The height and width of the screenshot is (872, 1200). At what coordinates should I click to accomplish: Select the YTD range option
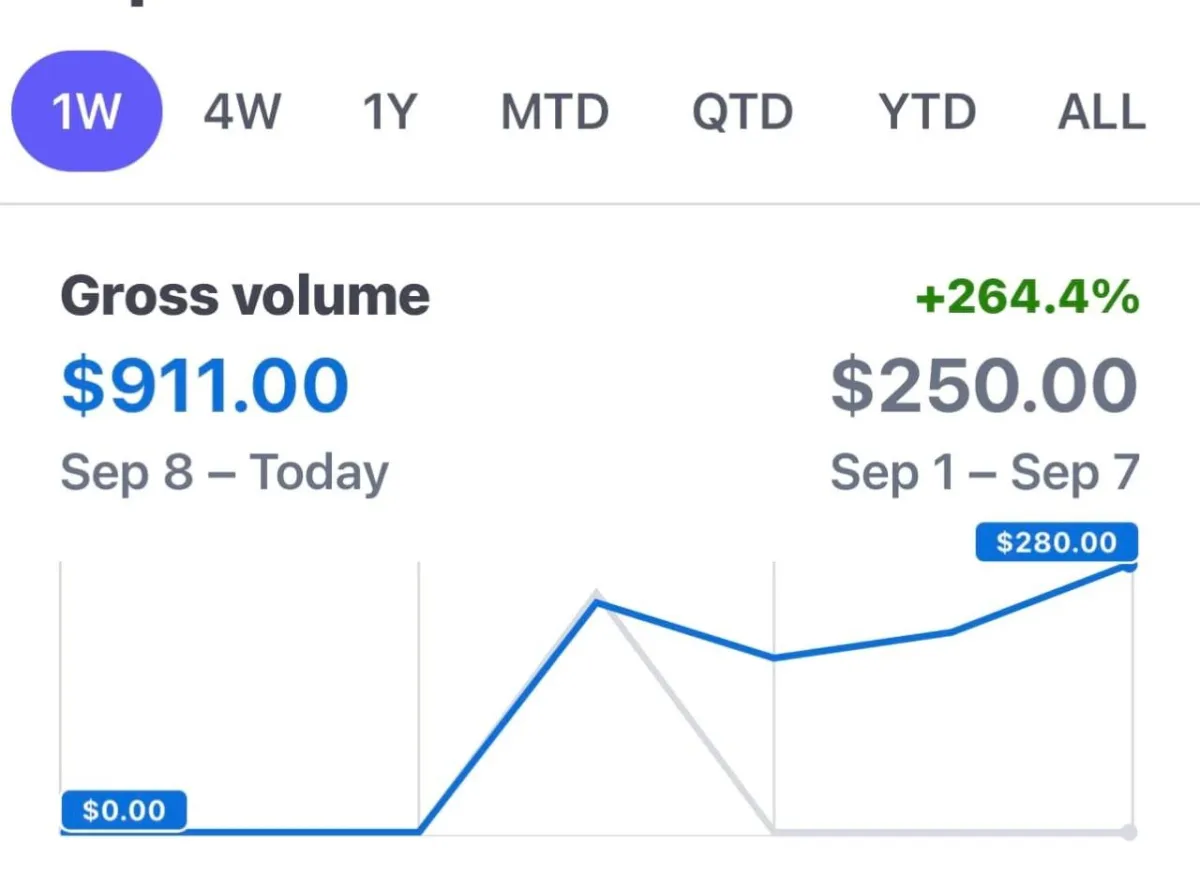[x=927, y=112]
